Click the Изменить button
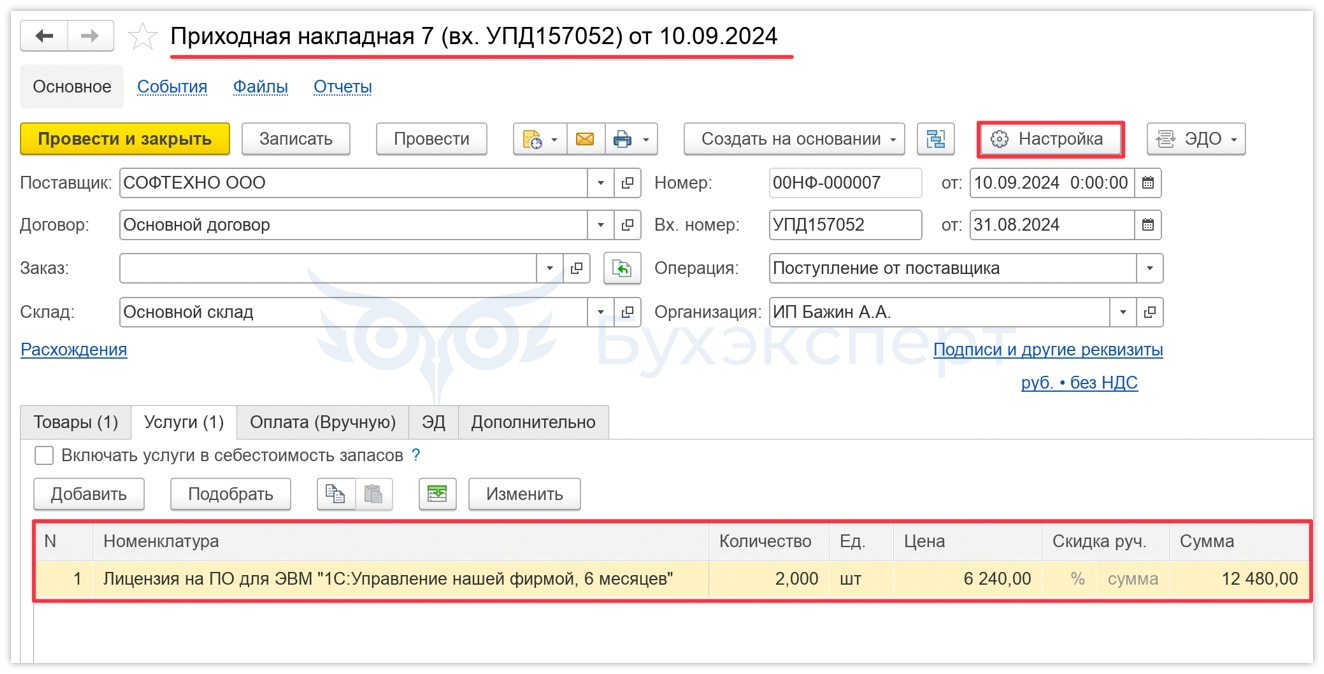1324x674 pixels. [x=525, y=494]
